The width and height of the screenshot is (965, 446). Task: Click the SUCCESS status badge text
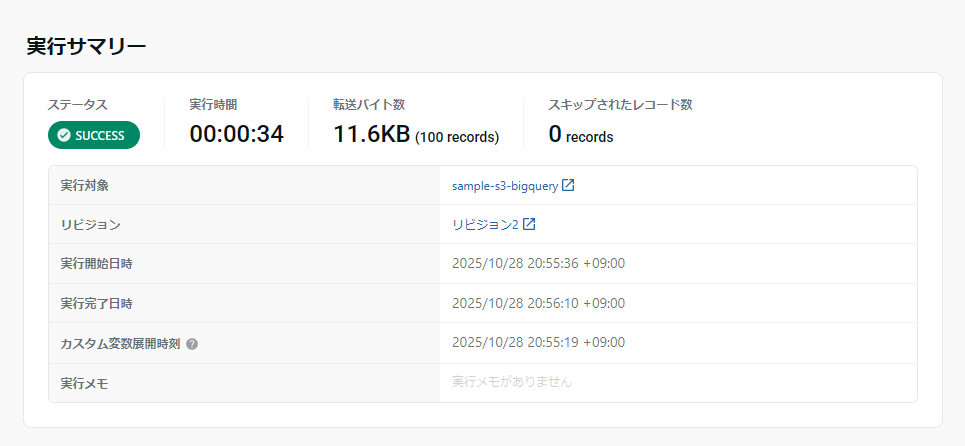100,136
